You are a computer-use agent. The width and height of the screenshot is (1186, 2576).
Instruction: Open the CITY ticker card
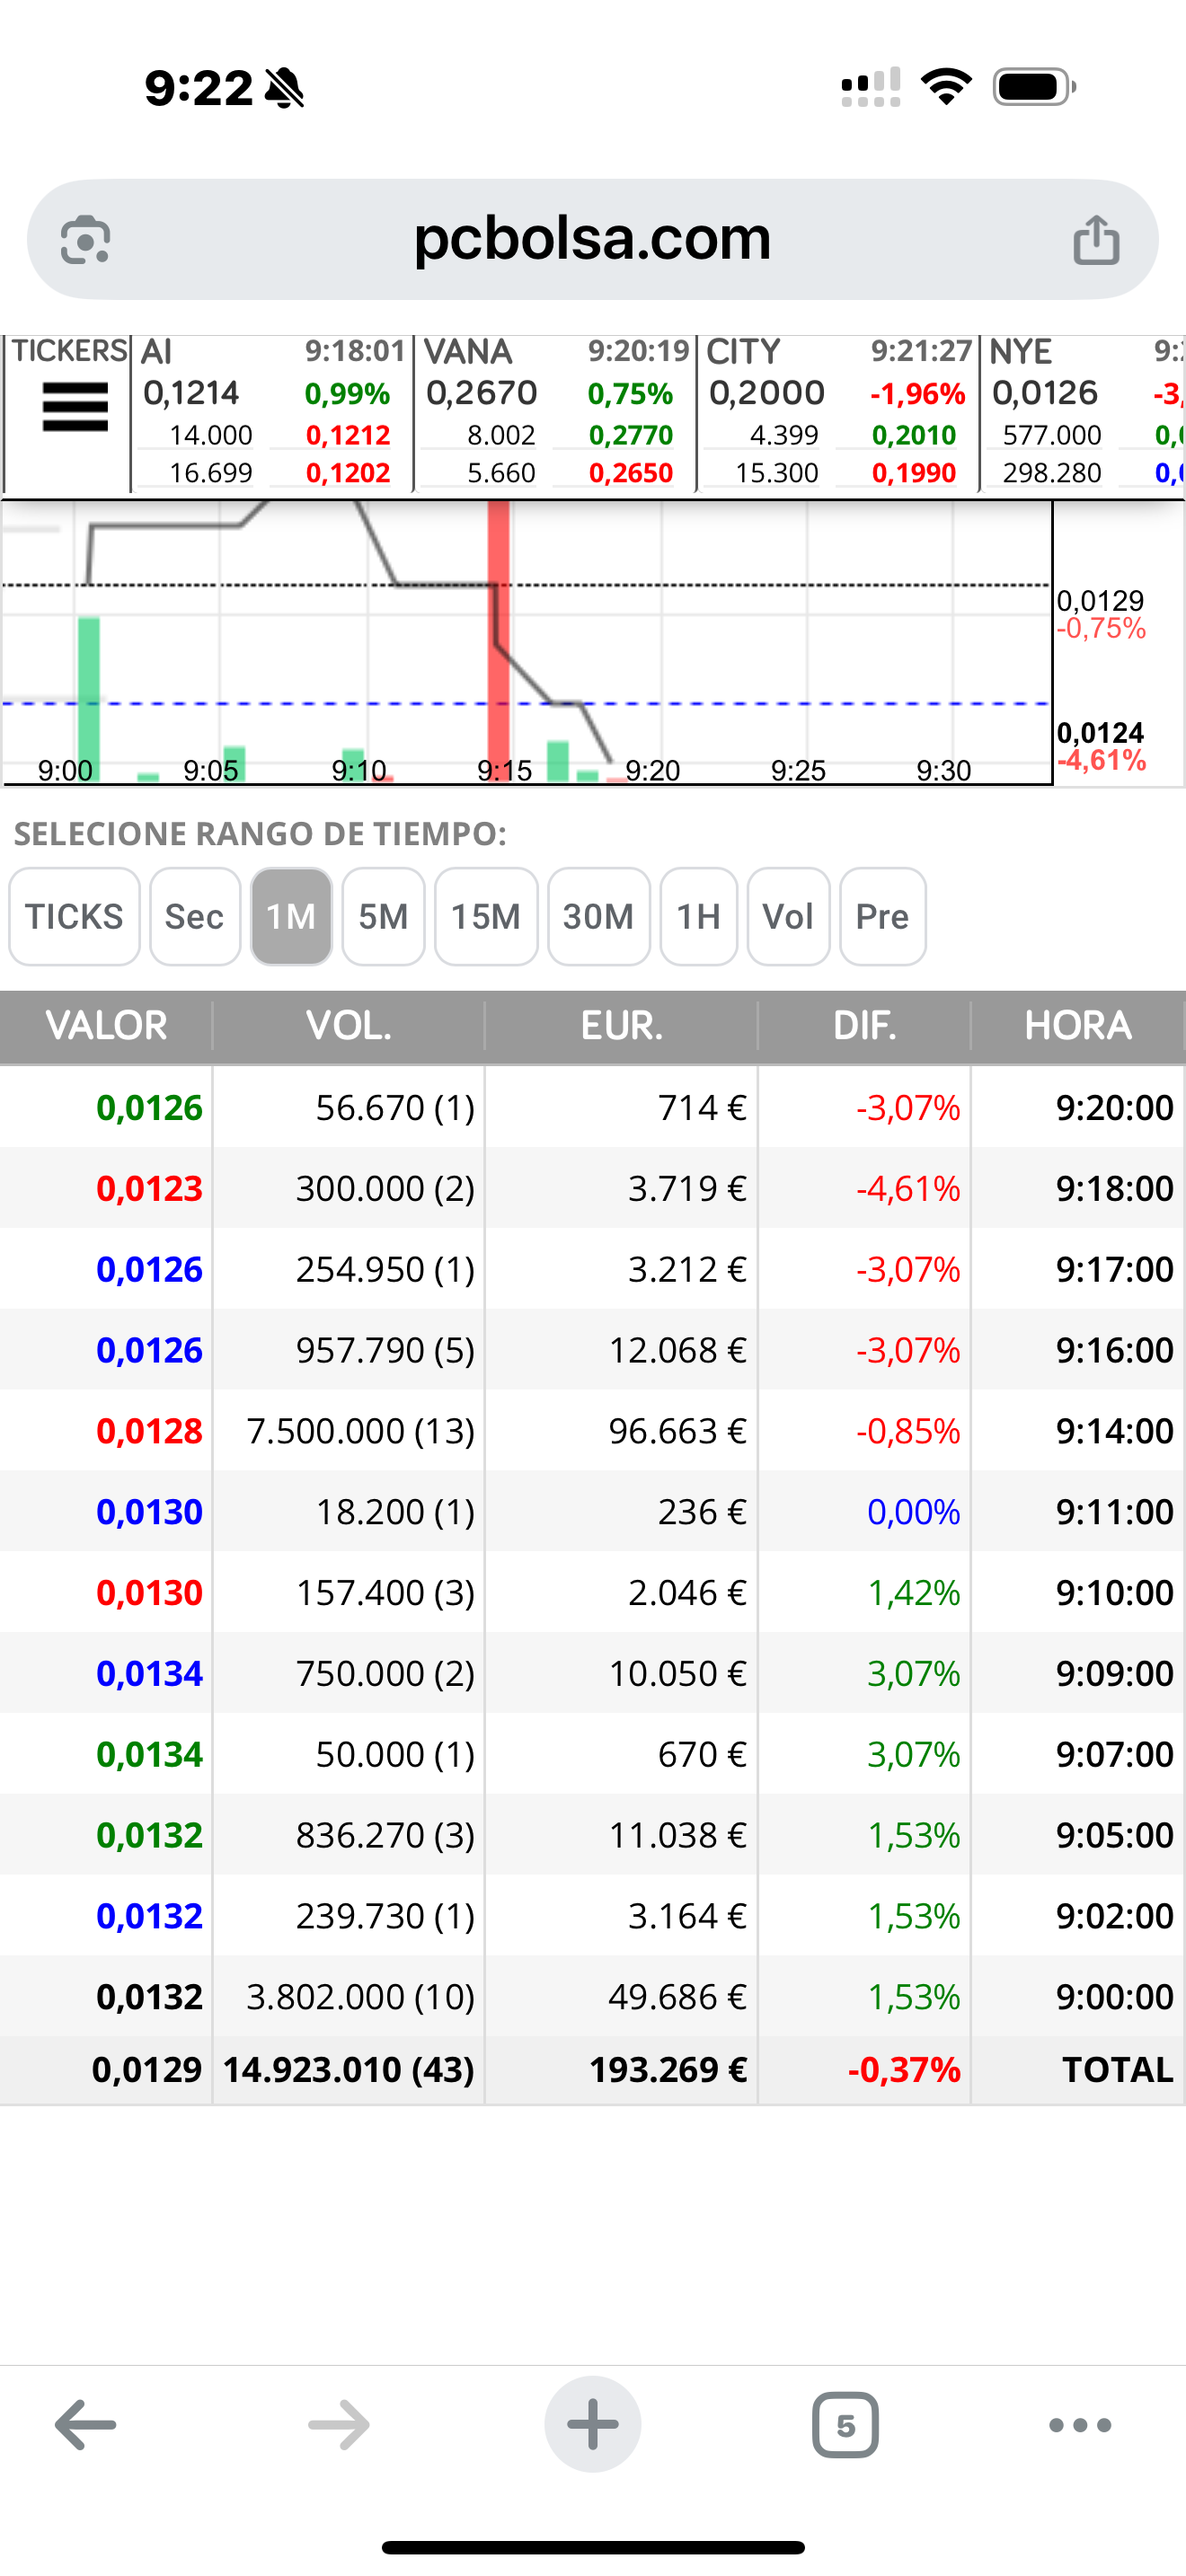pos(838,413)
